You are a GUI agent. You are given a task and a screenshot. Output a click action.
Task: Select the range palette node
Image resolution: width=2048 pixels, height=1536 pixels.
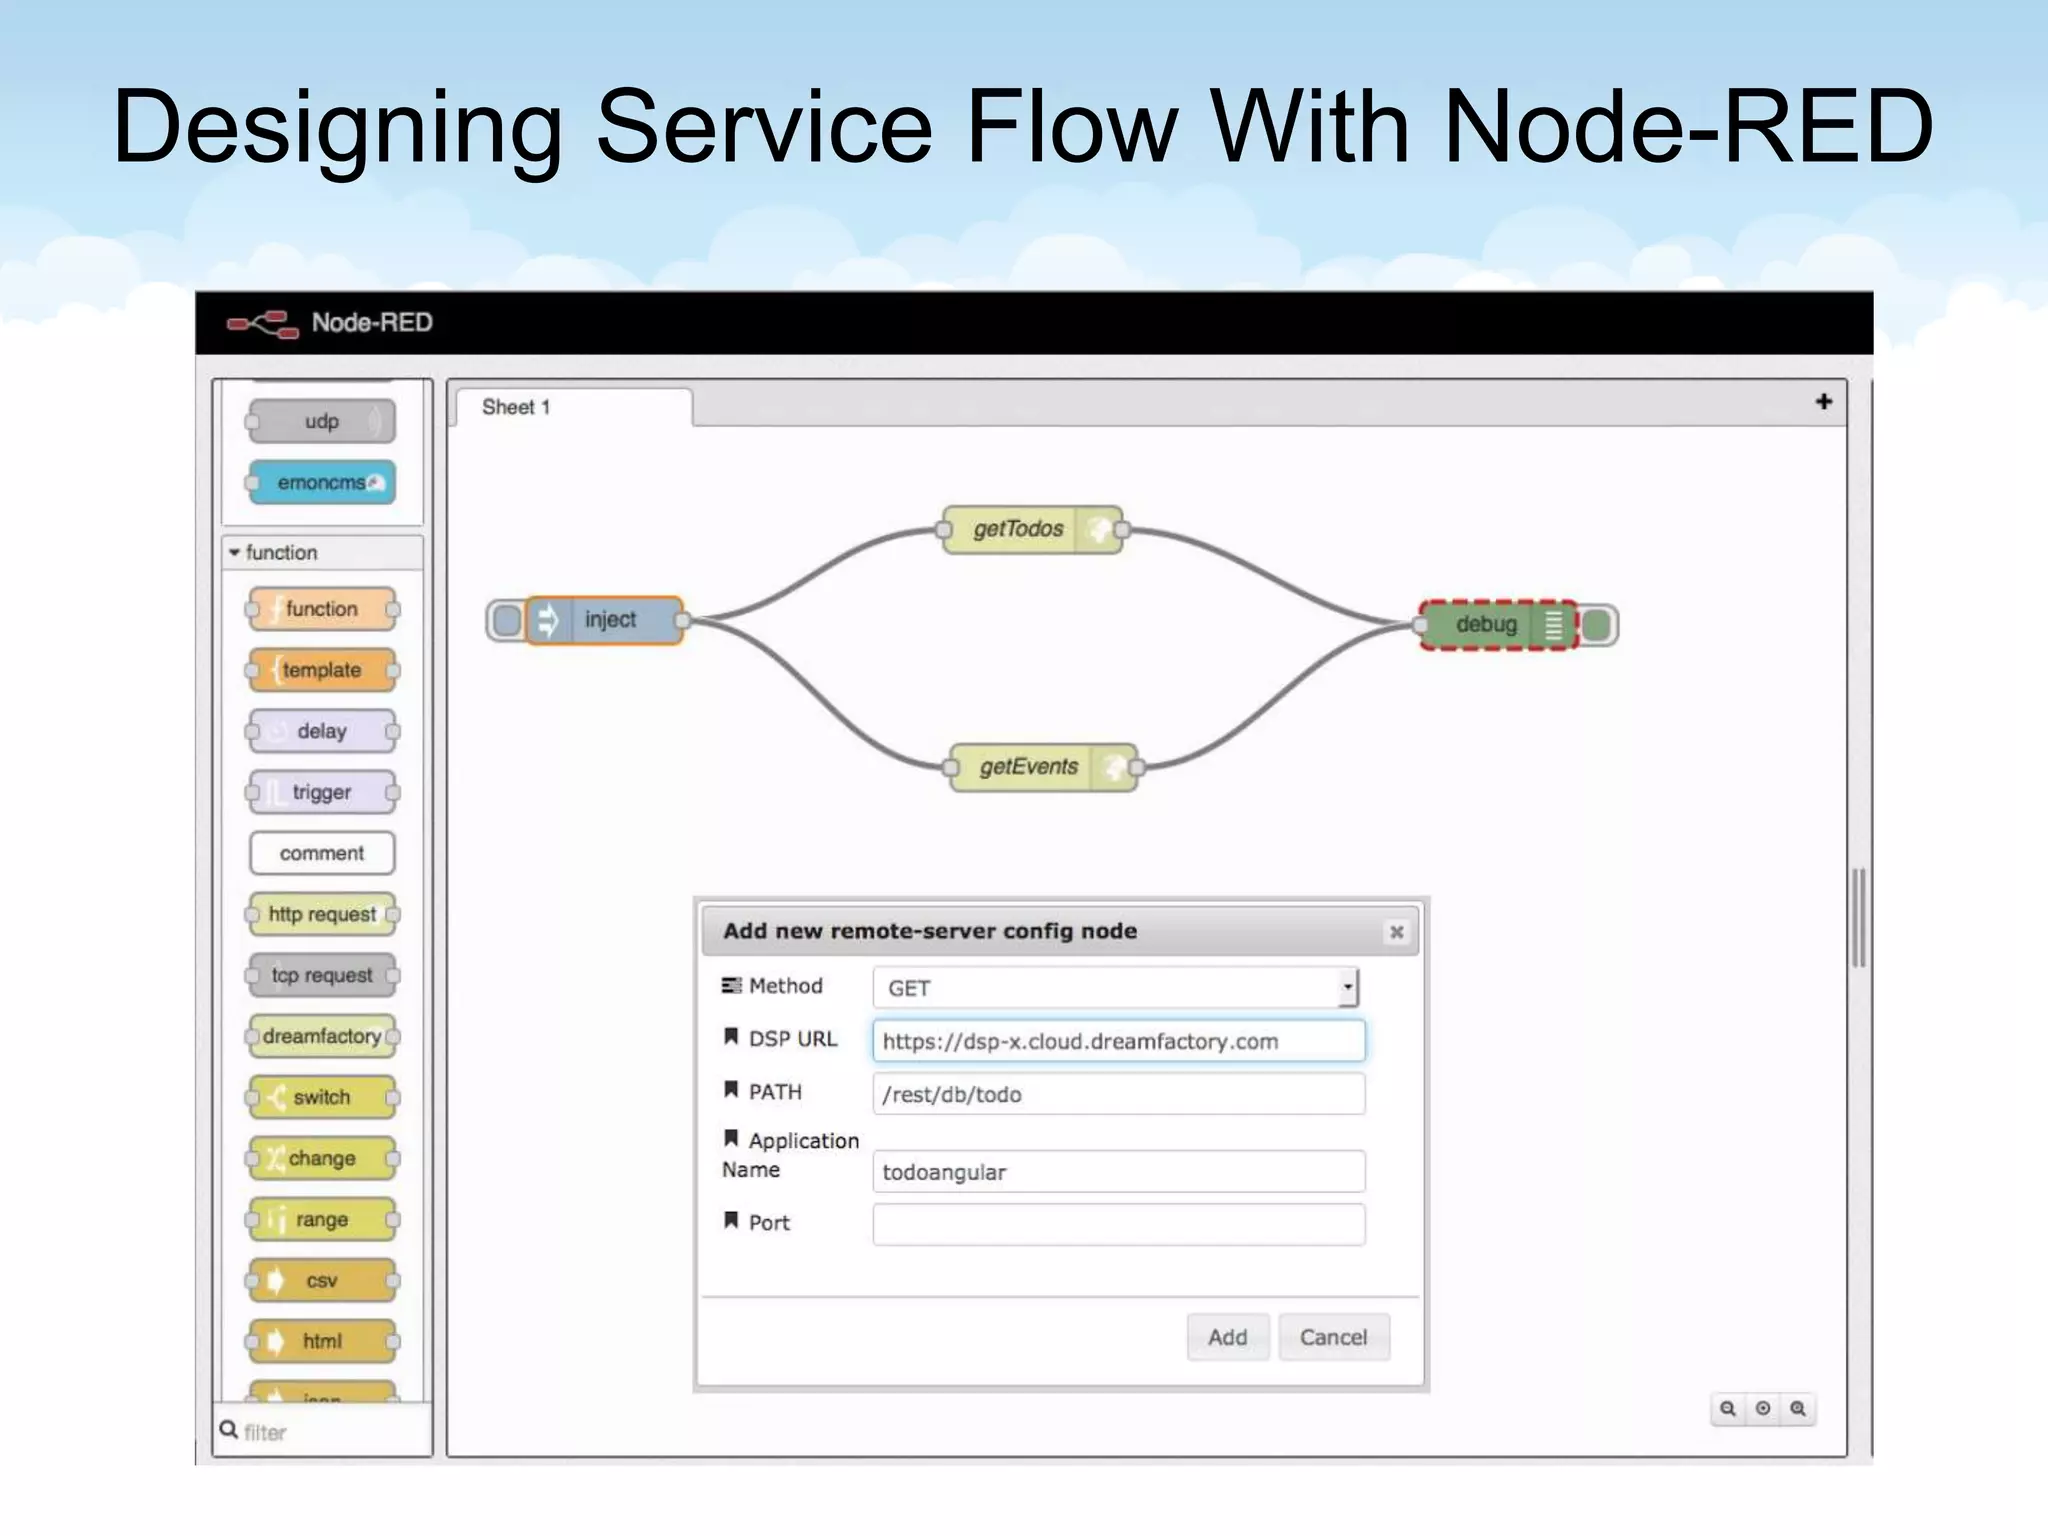pos(321,1219)
